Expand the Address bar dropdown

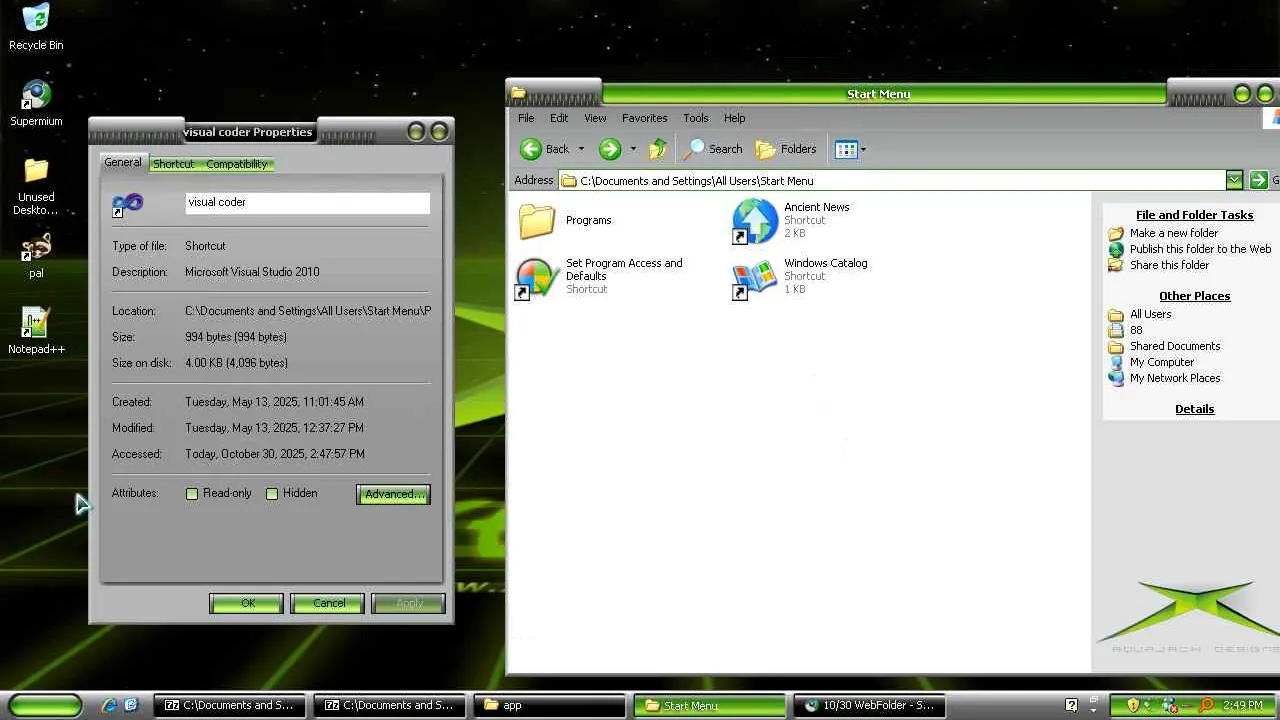pyautogui.click(x=1234, y=180)
